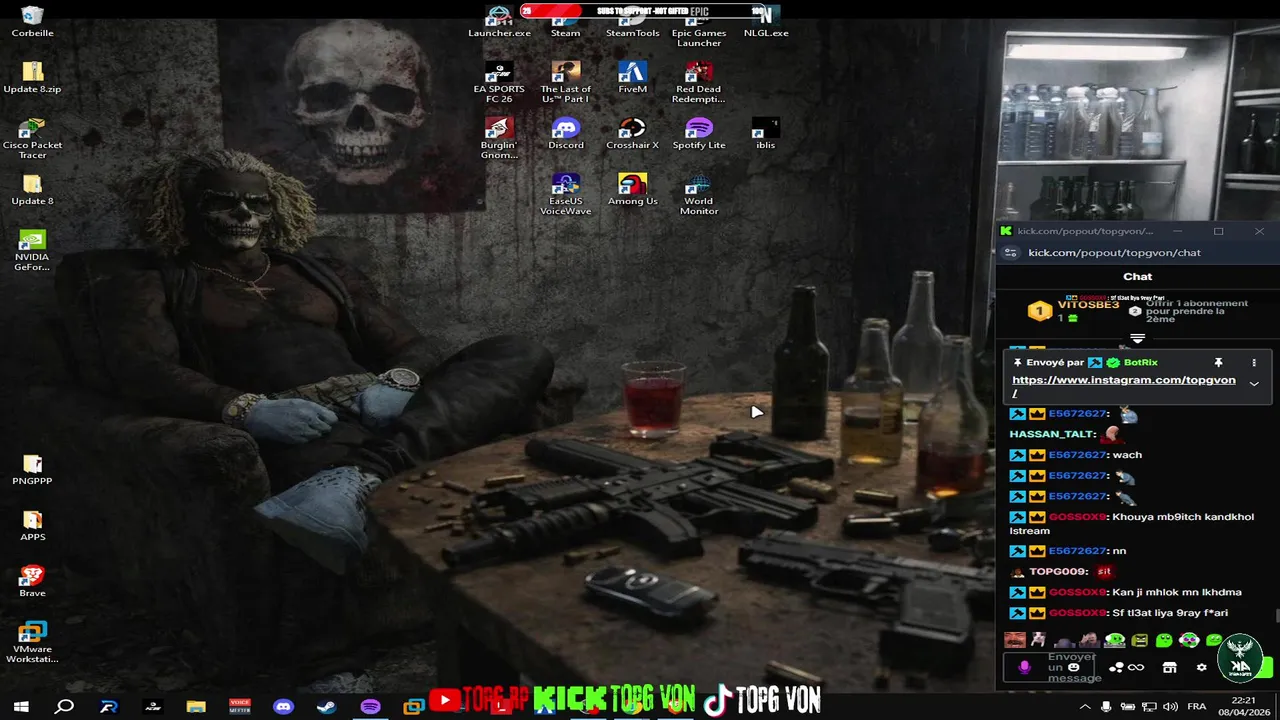Open the Update 8.zip archive
This screenshot has height=720, width=1280.
tap(32, 77)
